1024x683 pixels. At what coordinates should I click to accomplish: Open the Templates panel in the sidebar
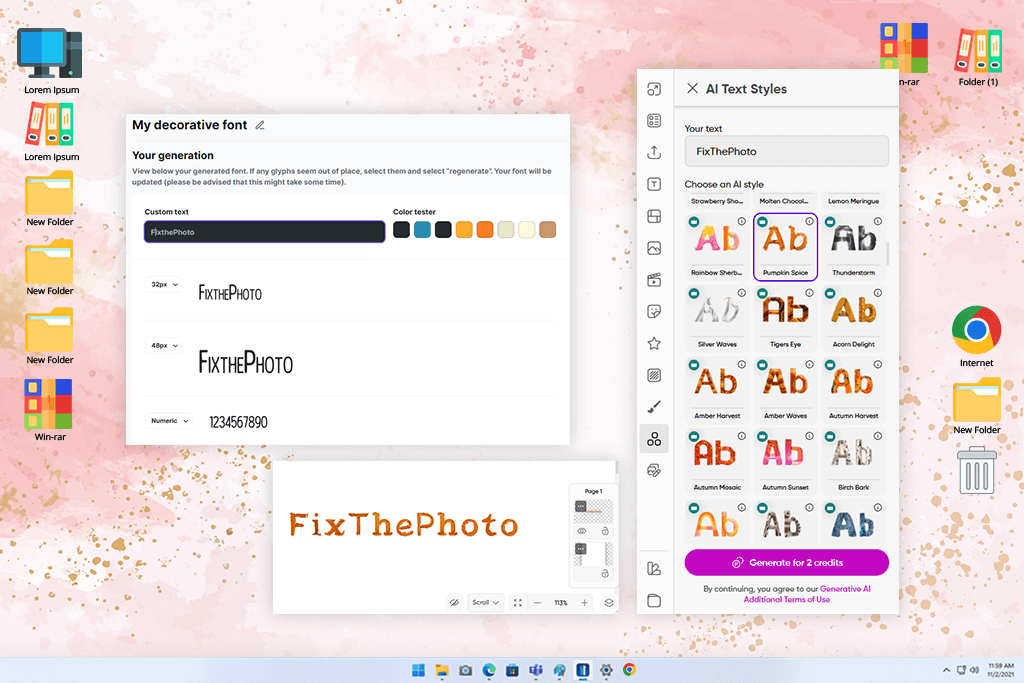coord(654,121)
